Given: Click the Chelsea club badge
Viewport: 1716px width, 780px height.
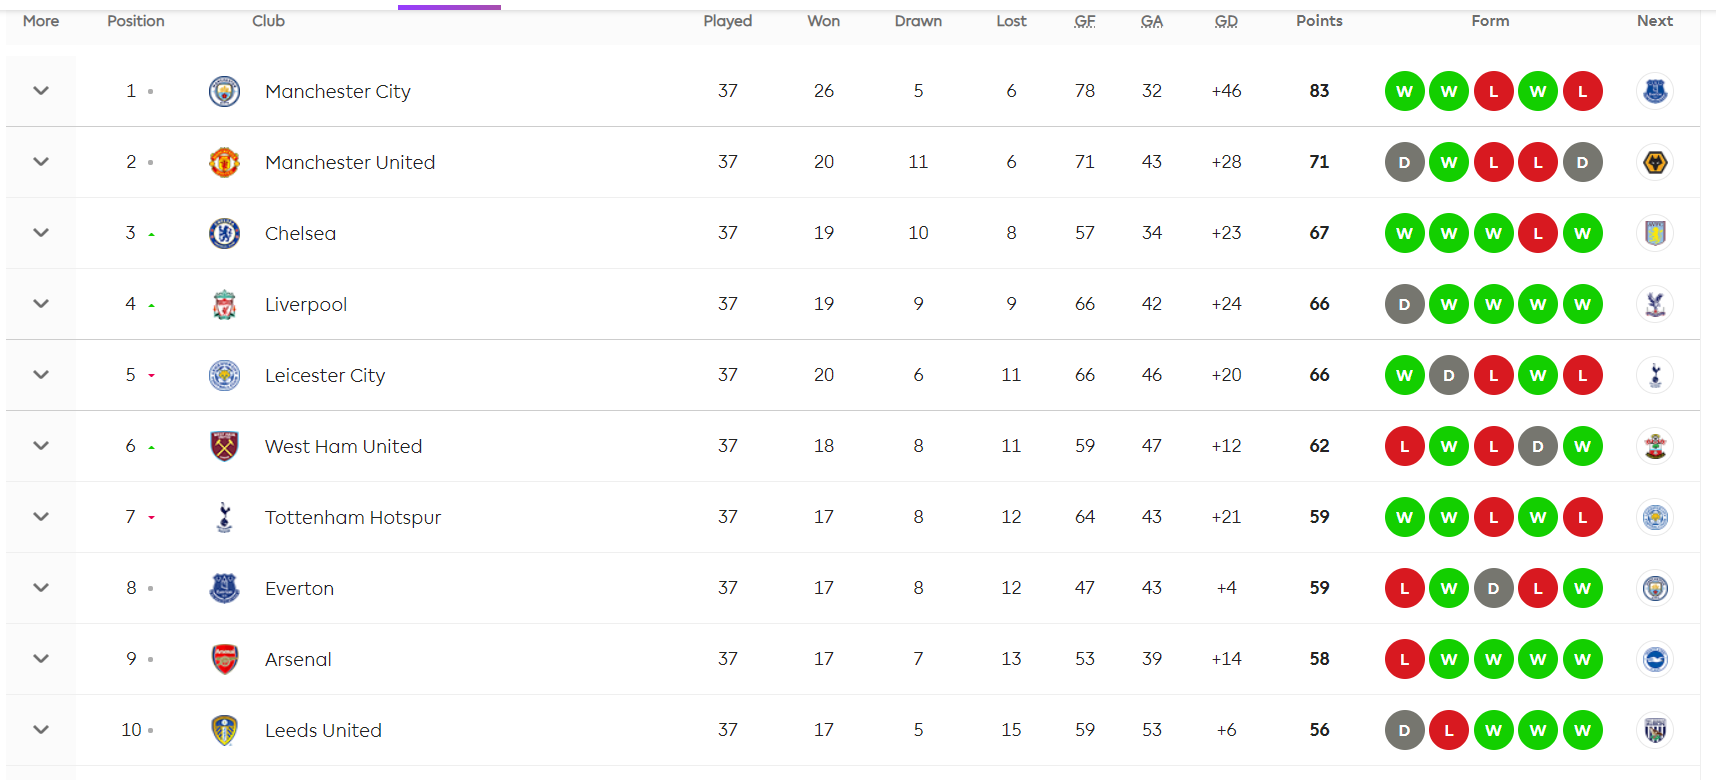Looking at the screenshot, I should [224, 233].
